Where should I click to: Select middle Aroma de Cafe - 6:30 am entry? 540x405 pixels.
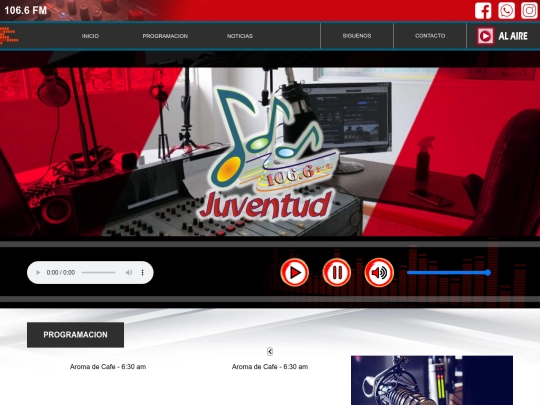click(270, 367)
